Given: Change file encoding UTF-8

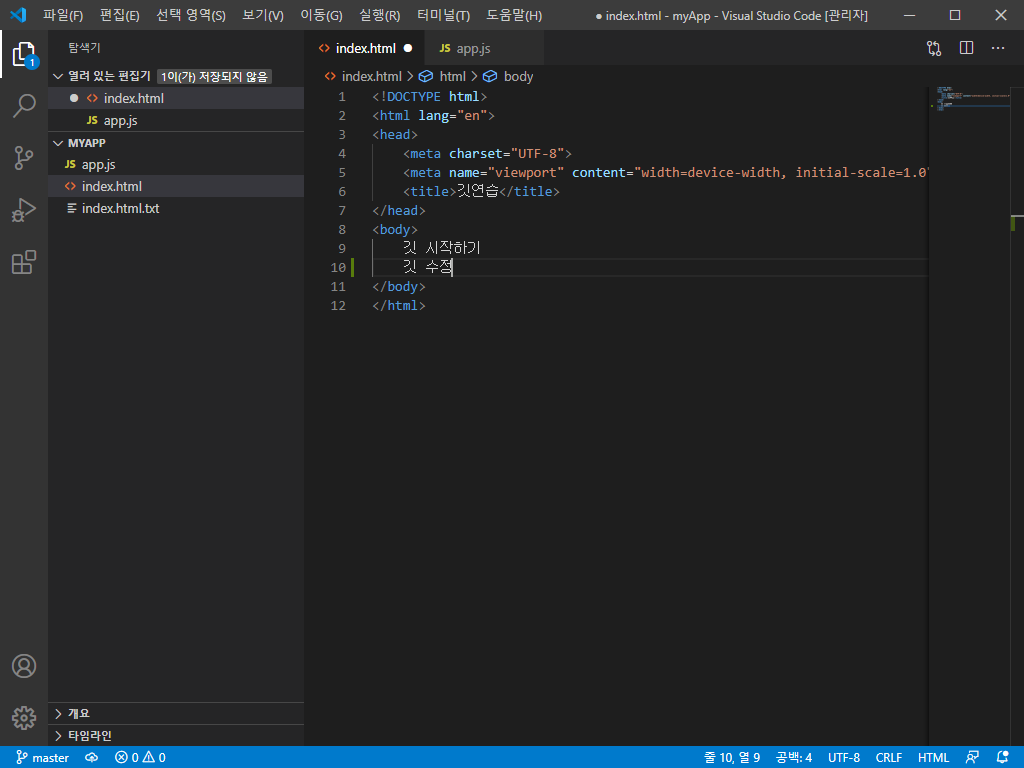Looking at the screenshot, I should pyautogui.click(x=844, y=758).
